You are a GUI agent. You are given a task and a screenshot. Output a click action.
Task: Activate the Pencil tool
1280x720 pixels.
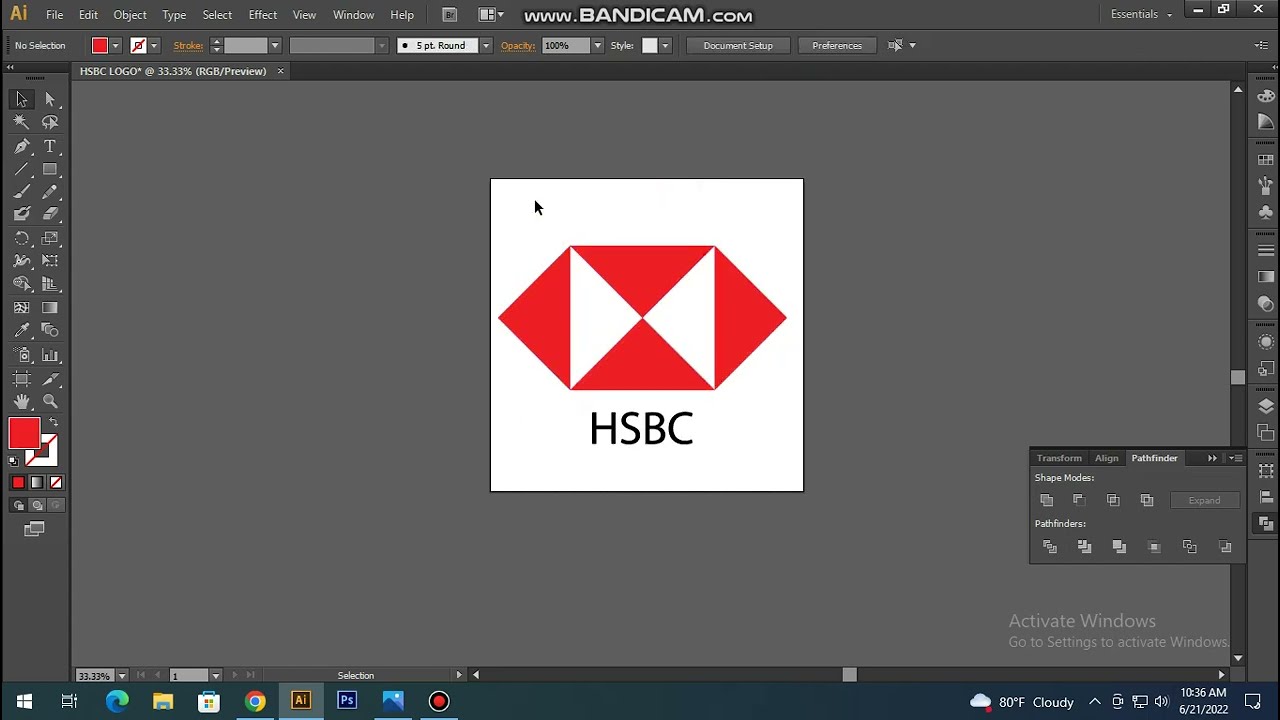(x=50, y=192)
